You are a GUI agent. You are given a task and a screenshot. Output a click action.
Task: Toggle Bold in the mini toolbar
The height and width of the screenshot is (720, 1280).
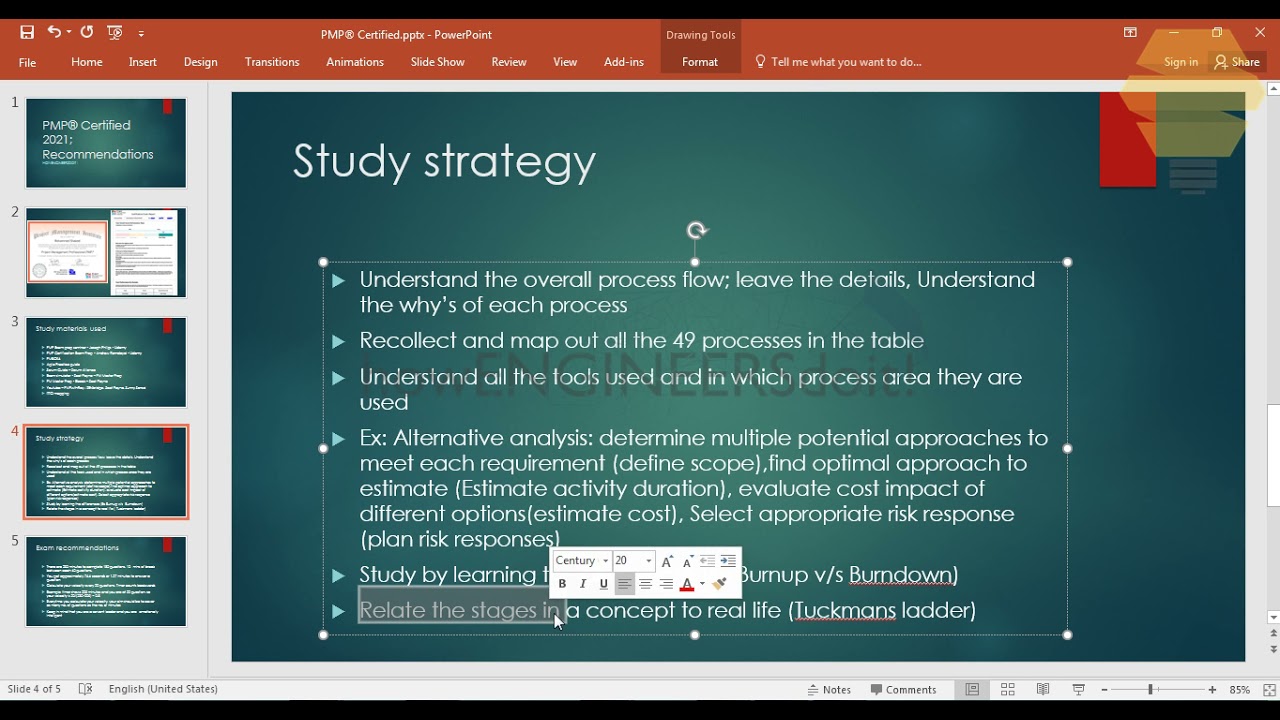coord(562,584)
